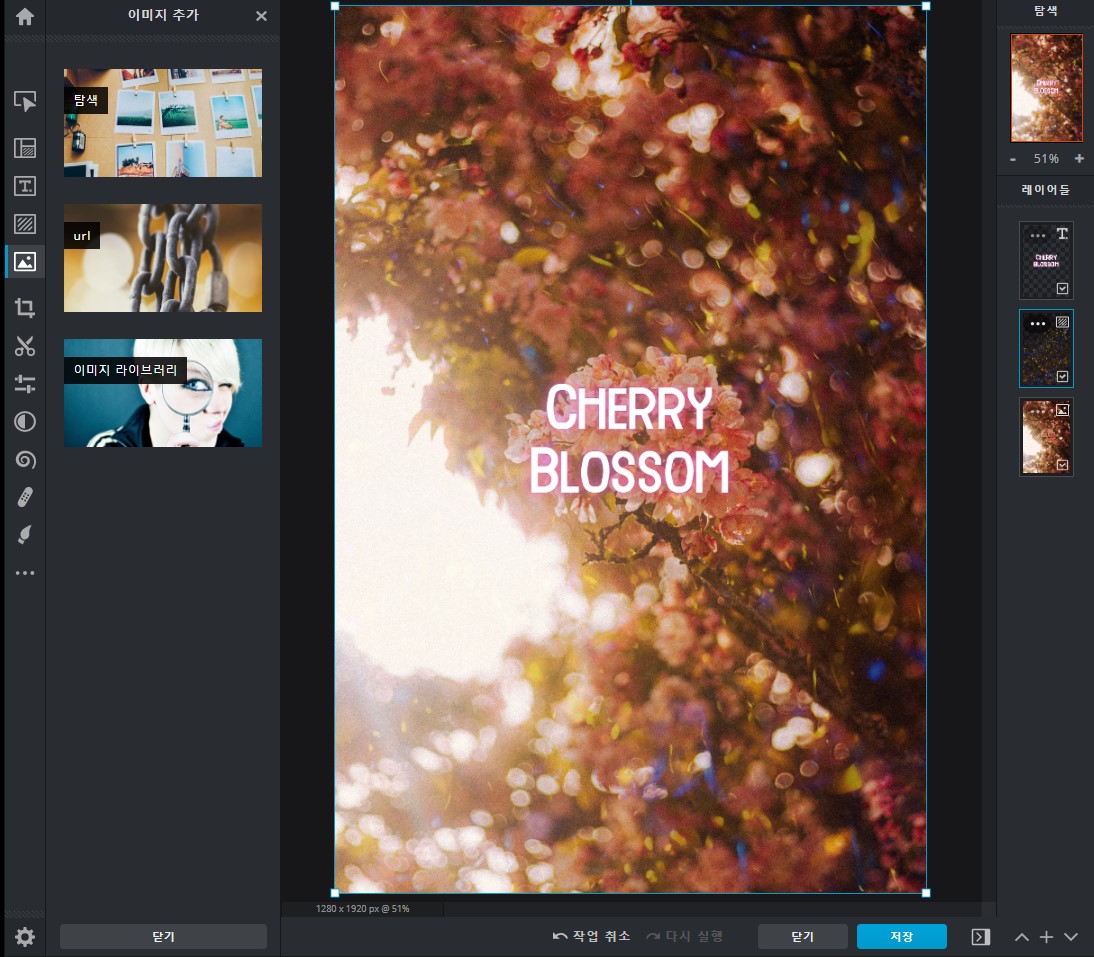Show more tools via the three-dot icon

point(24,573)
